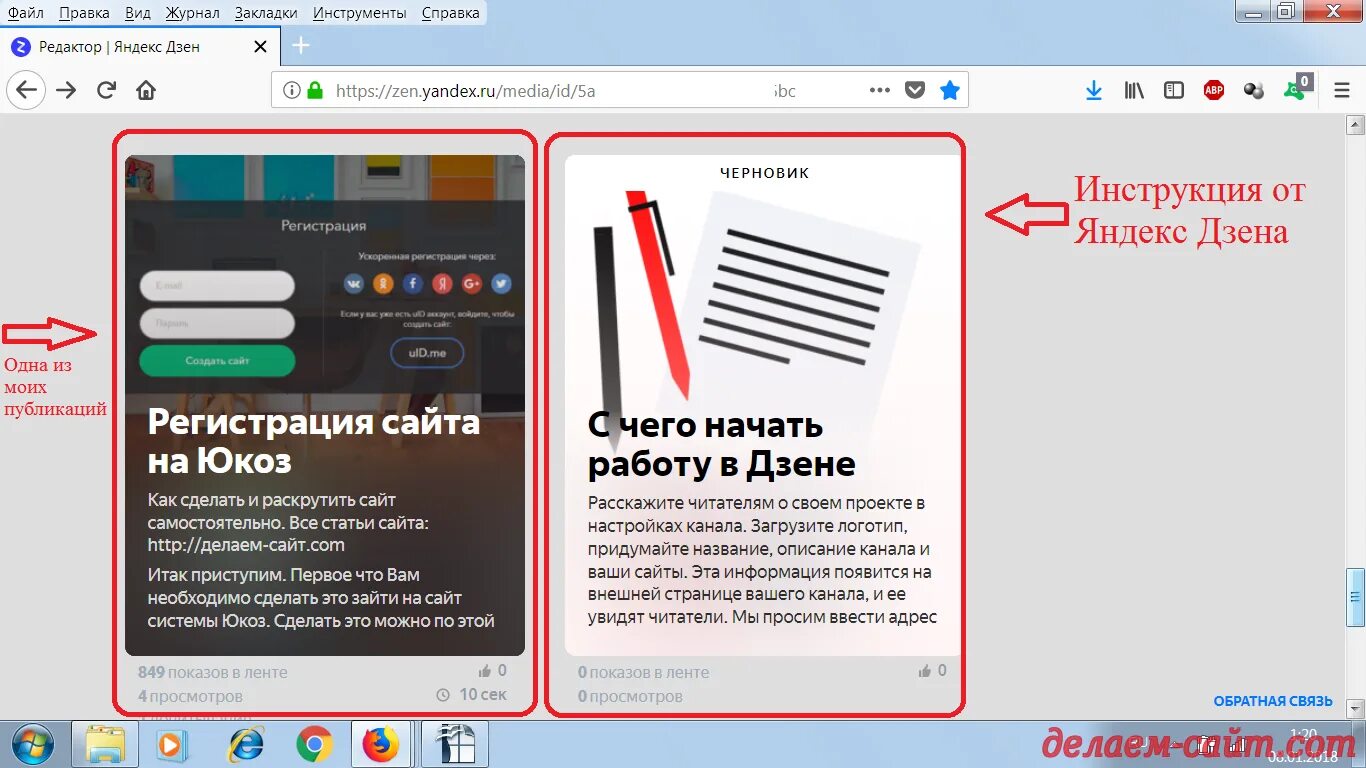Open the Правка menu
This screenshot has width=1366, height=768.
point(84,13)
